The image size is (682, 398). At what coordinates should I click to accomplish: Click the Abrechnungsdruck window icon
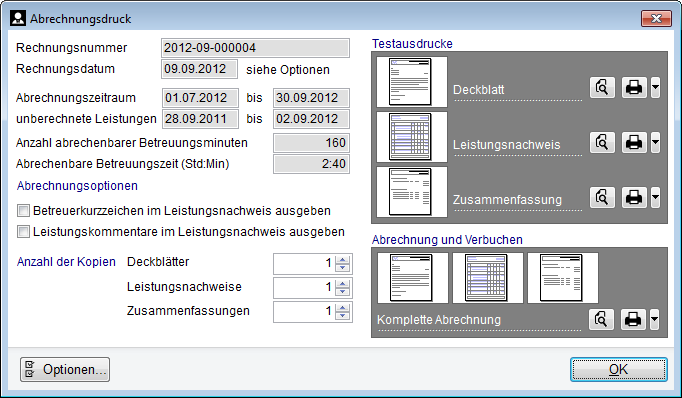[x=18, y=18]
